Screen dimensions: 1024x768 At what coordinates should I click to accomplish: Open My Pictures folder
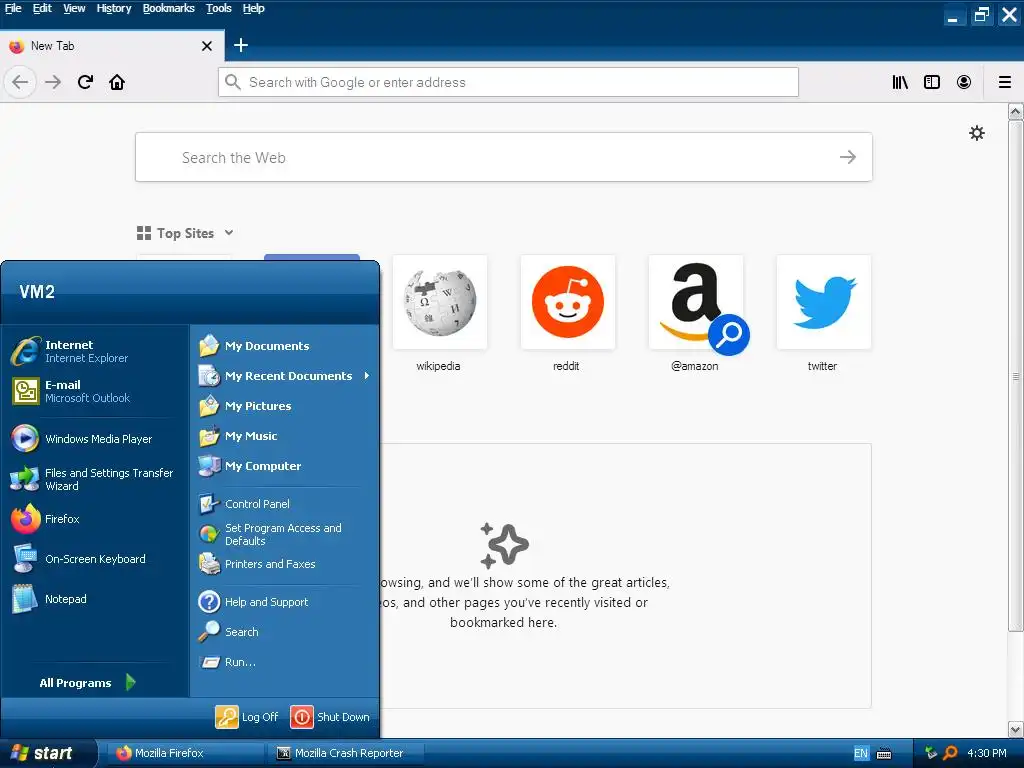click(285, 406)
